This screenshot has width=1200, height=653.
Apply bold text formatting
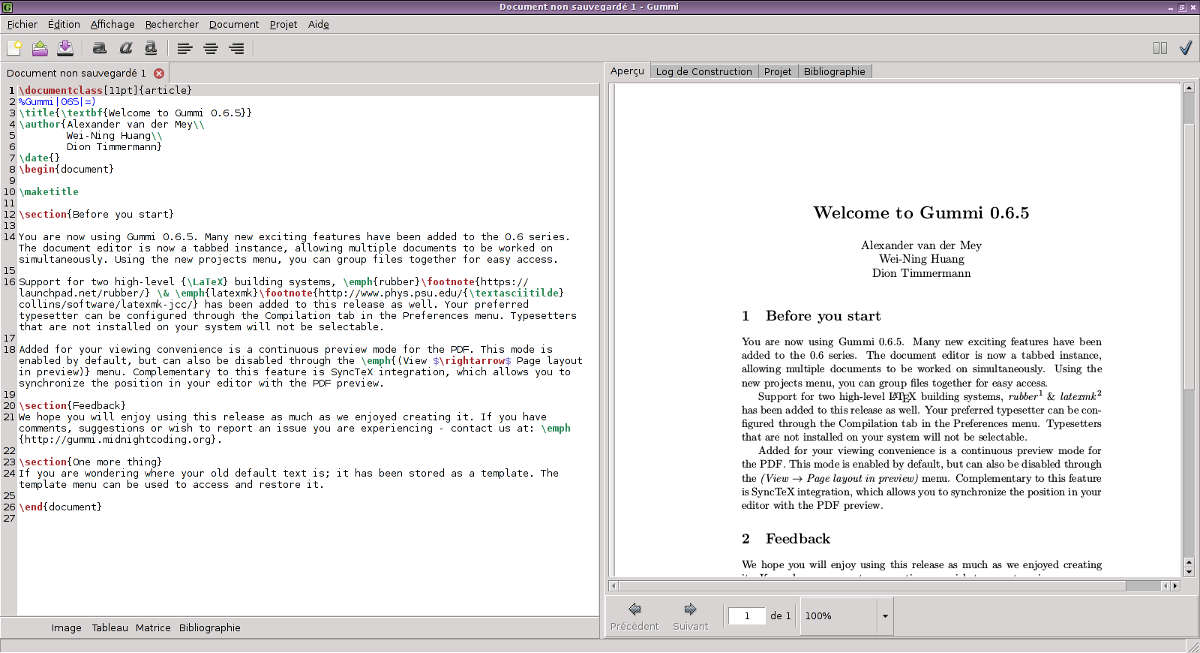point(99,47)
